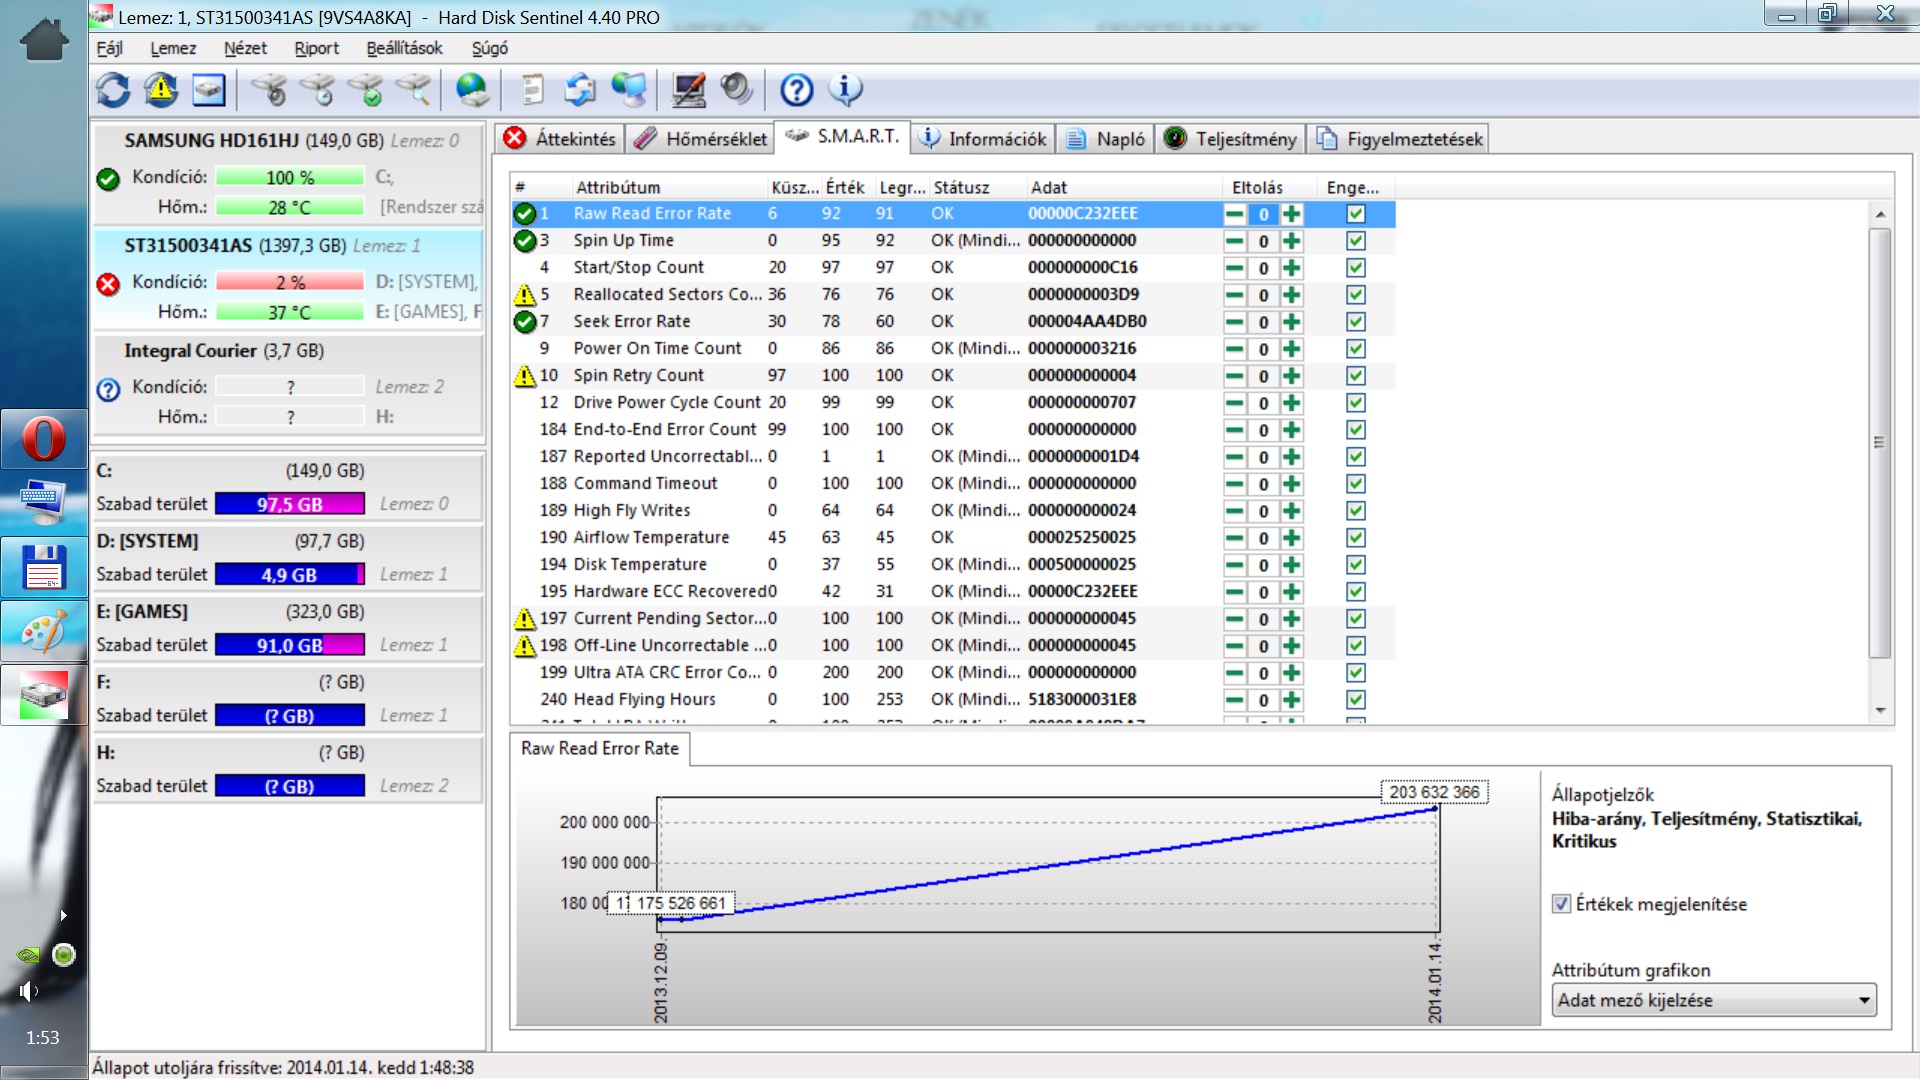Screen dimensions: 1920x1080
Task: Toggle enable checkbox for Power On Time Count
Action: coord(1356,349)
